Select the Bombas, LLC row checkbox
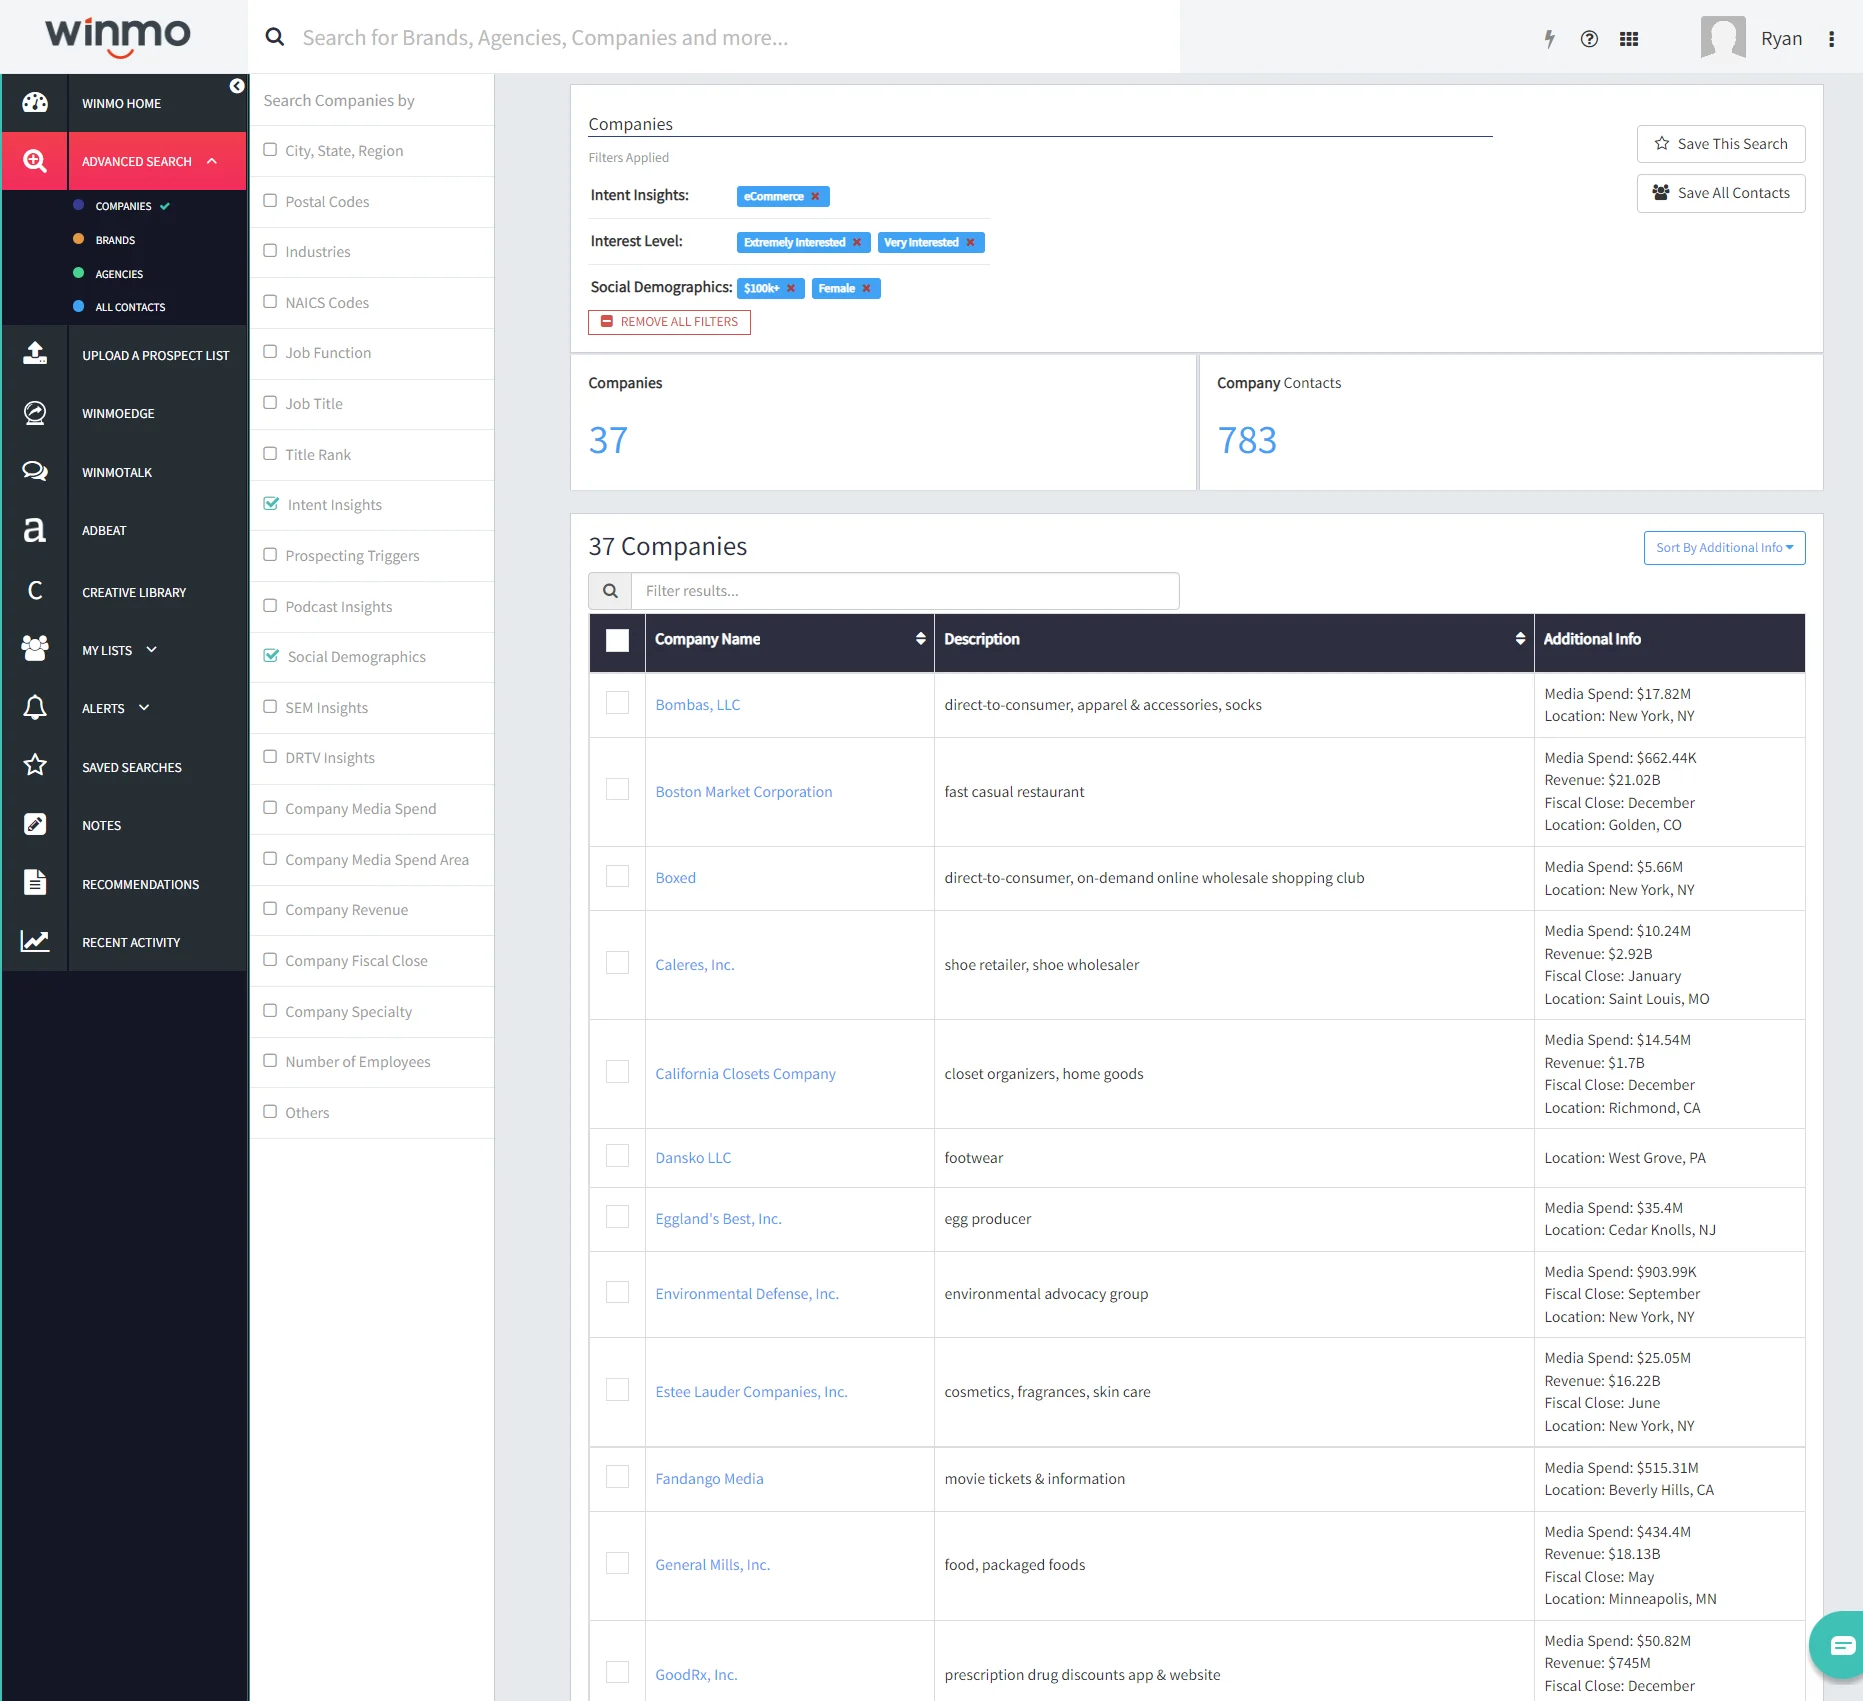The height and width of the screenshot is (1701, 1863). point(618,703)
